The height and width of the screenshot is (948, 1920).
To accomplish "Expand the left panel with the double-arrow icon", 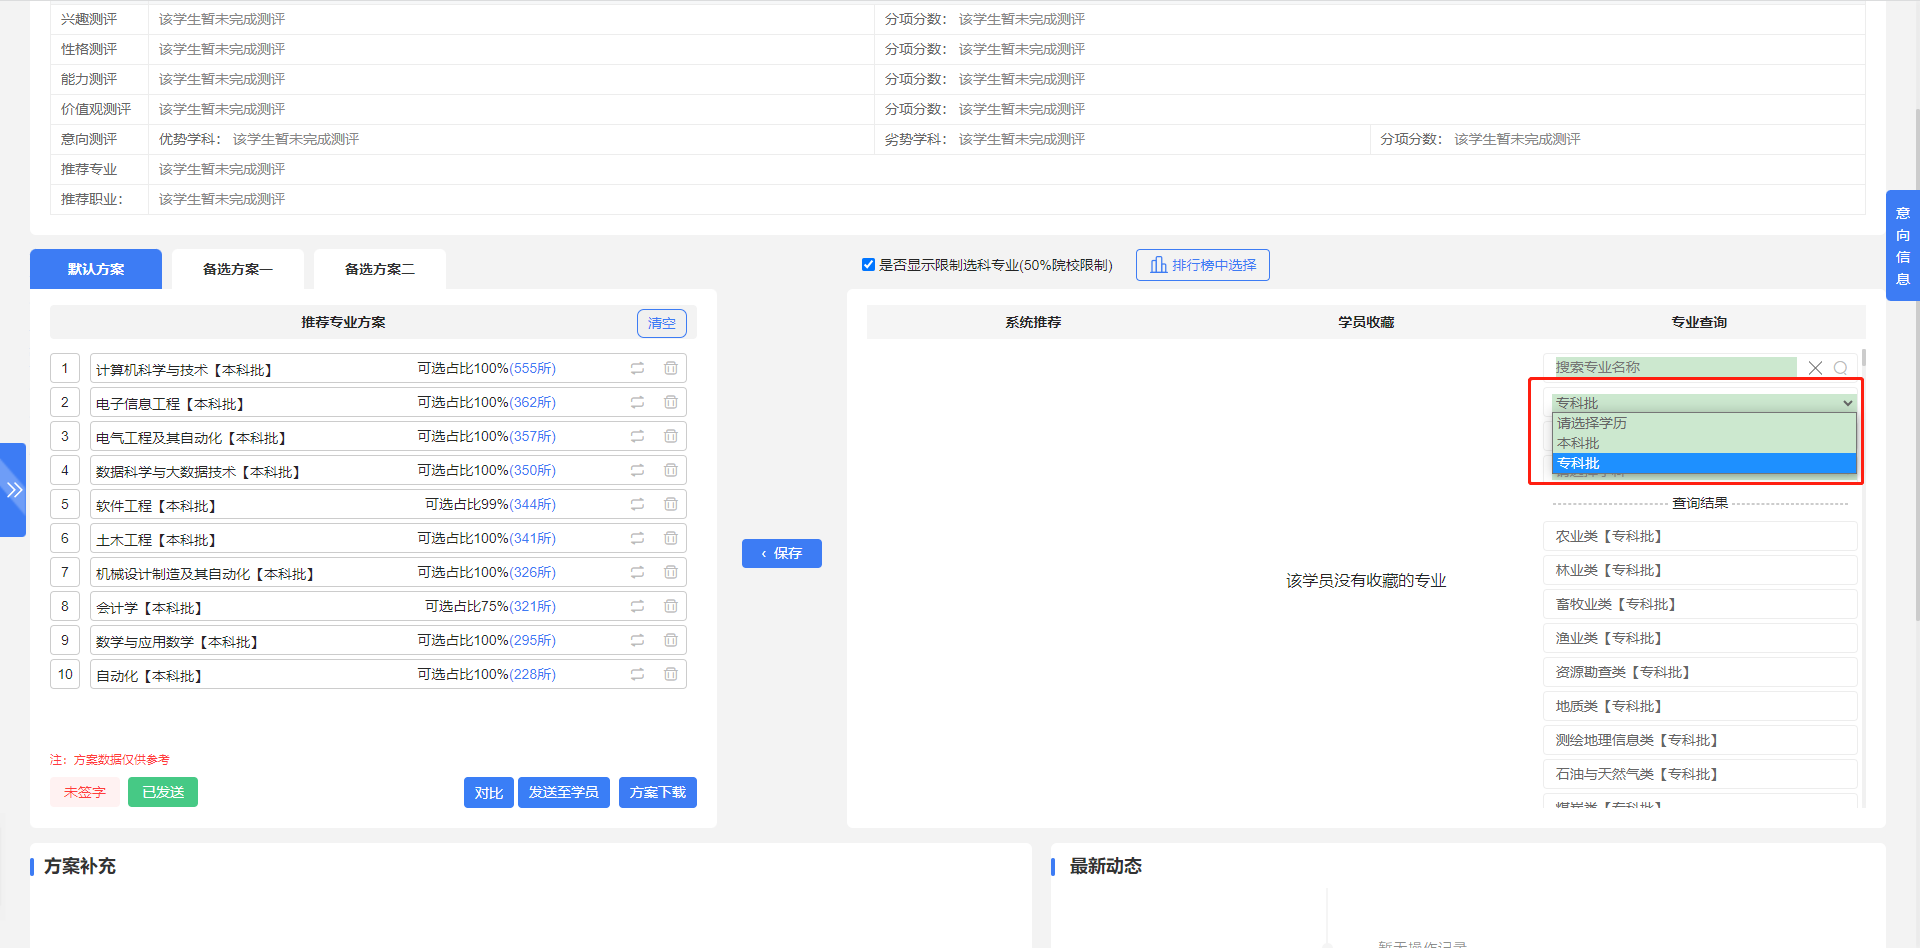I will (x=14, y=489).
